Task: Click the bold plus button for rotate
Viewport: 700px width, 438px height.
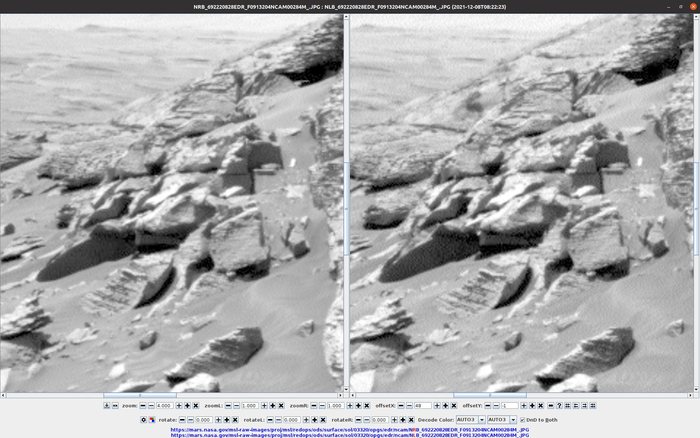Action: click(226, 420)
